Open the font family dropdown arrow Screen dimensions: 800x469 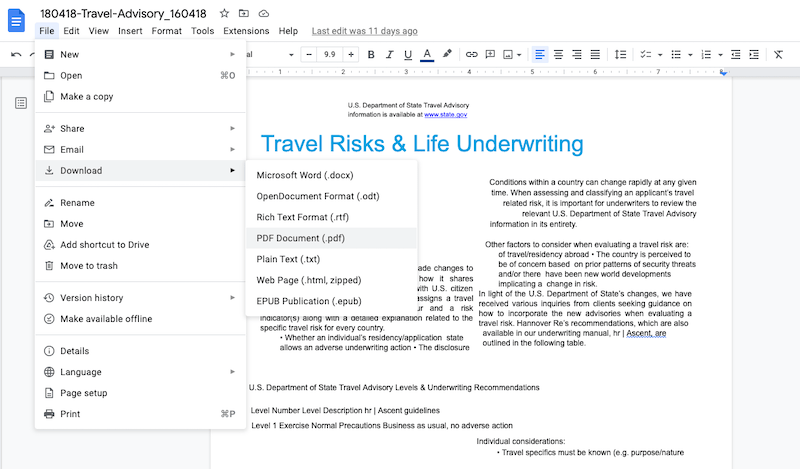[x=291, y=55]
